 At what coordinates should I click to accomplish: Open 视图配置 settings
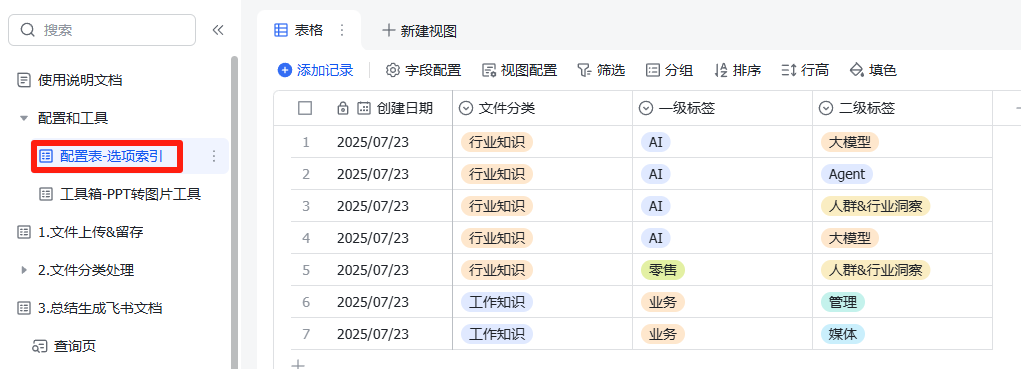(x=520, y=70)
